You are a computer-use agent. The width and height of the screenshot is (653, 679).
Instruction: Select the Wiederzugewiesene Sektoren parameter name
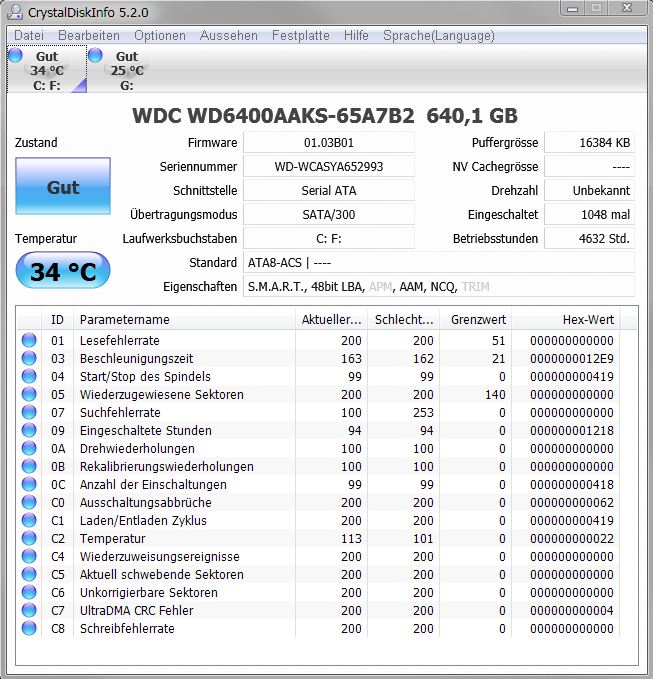point(162,394)
